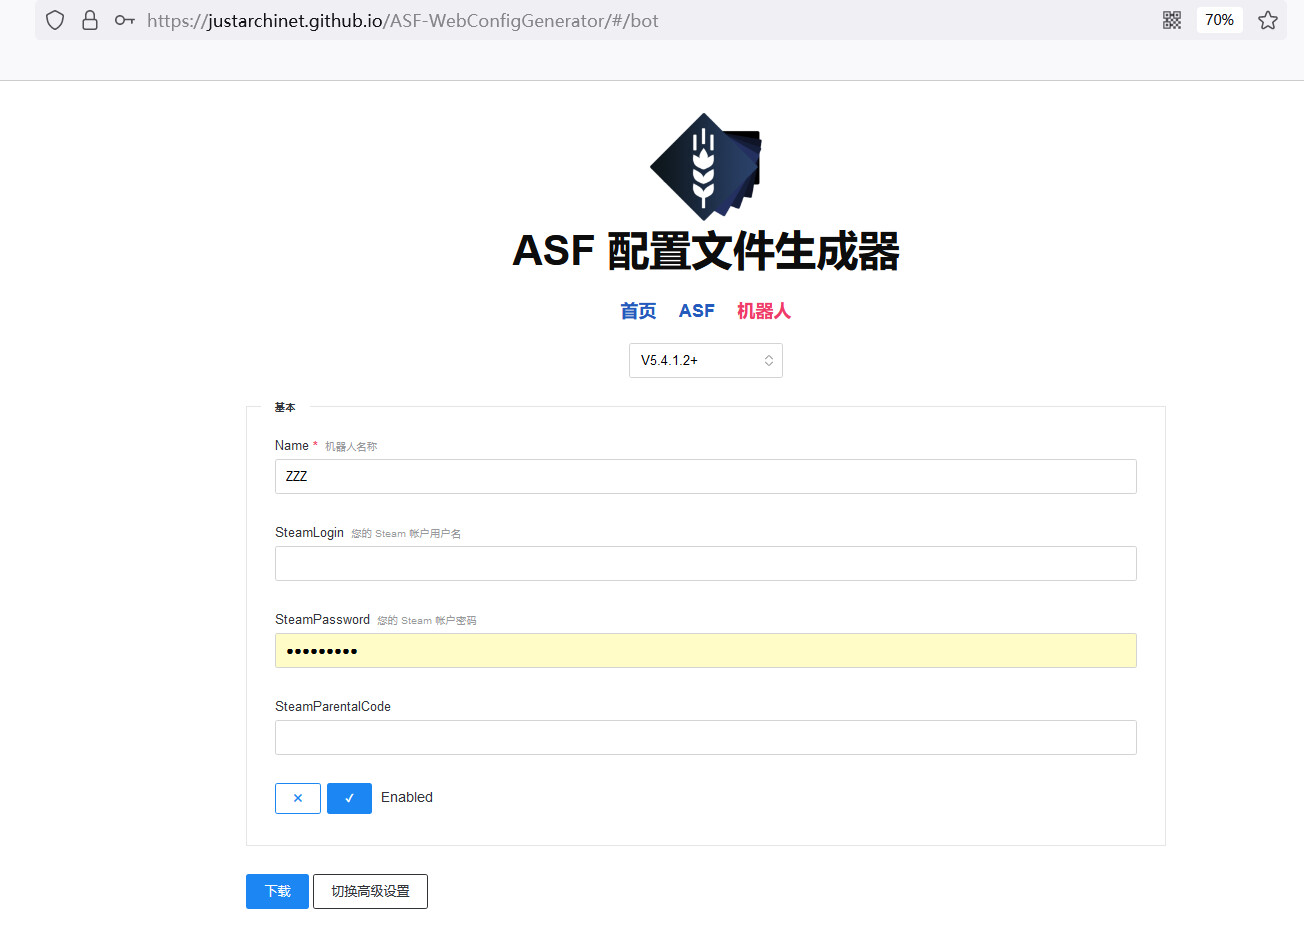The height and width of the screenshot is (945, 1304).
Task: Click the SteamPassword field
Action: [x=706, y=650]
